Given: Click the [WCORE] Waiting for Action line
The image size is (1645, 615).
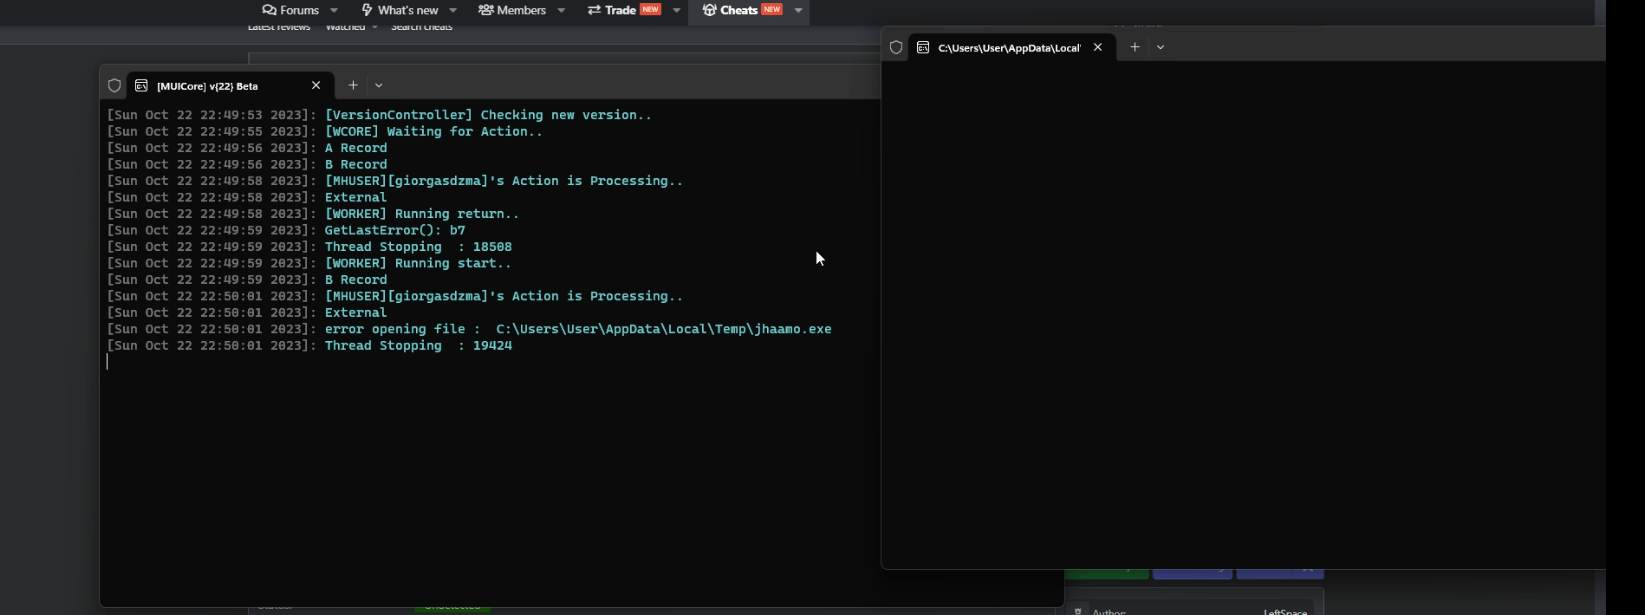Looking at the screenshot, I should pyautogui.click(x=325, y=131).
